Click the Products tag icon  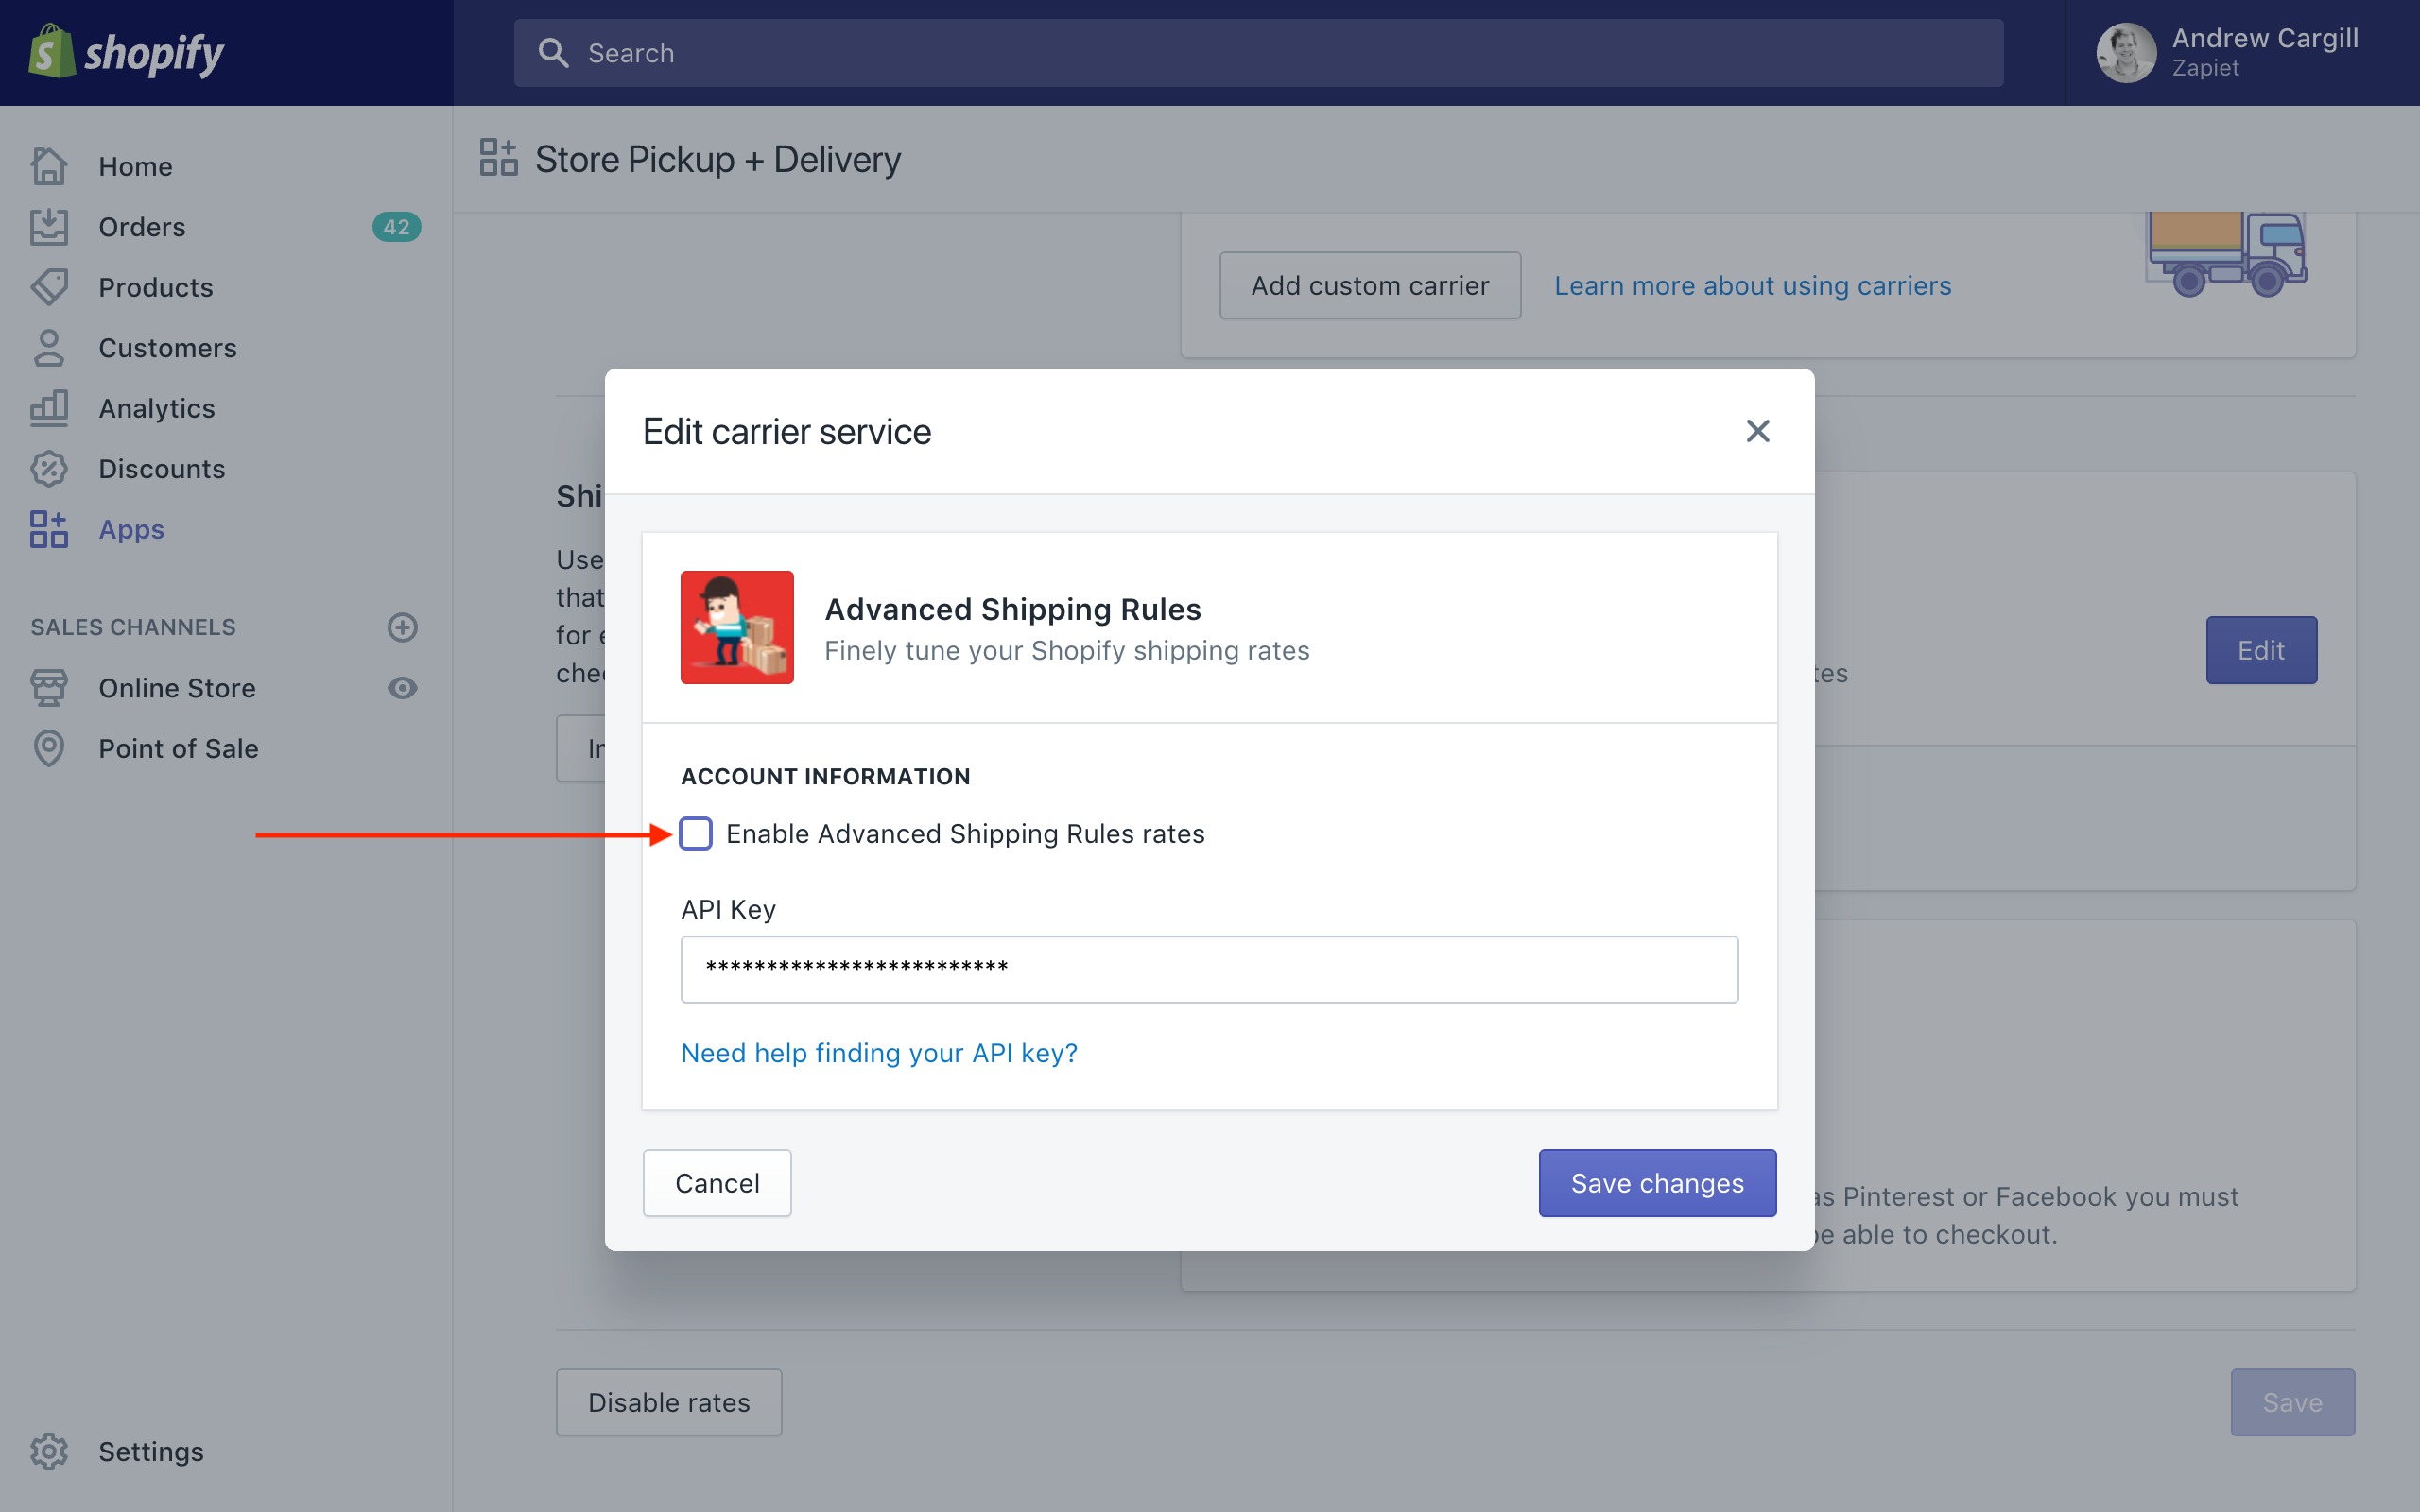point(49,287)
